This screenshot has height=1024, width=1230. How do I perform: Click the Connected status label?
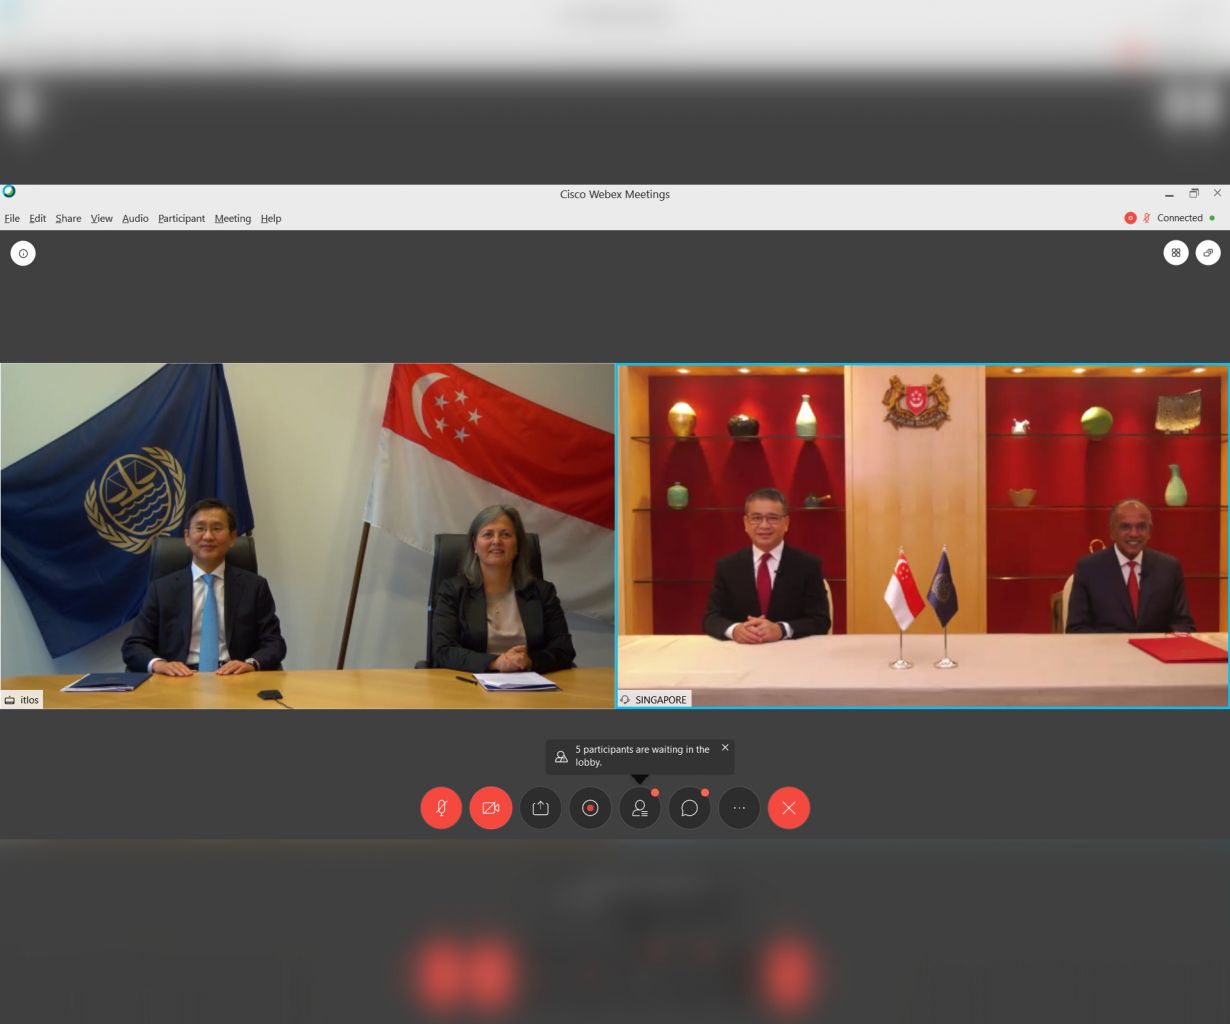pos(1179,218)
